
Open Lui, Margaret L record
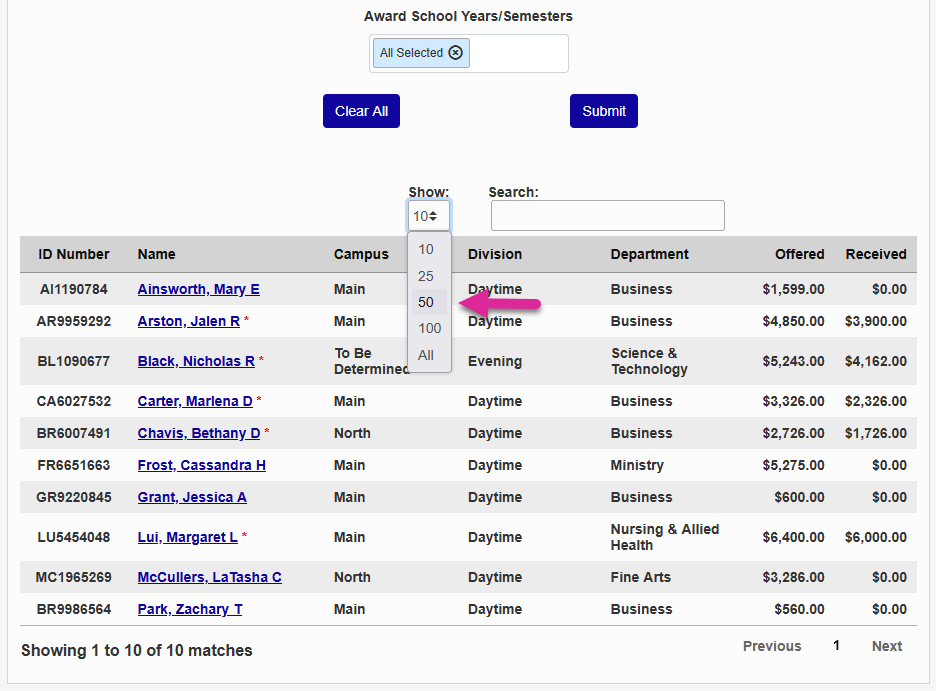[x=187, y=537]
